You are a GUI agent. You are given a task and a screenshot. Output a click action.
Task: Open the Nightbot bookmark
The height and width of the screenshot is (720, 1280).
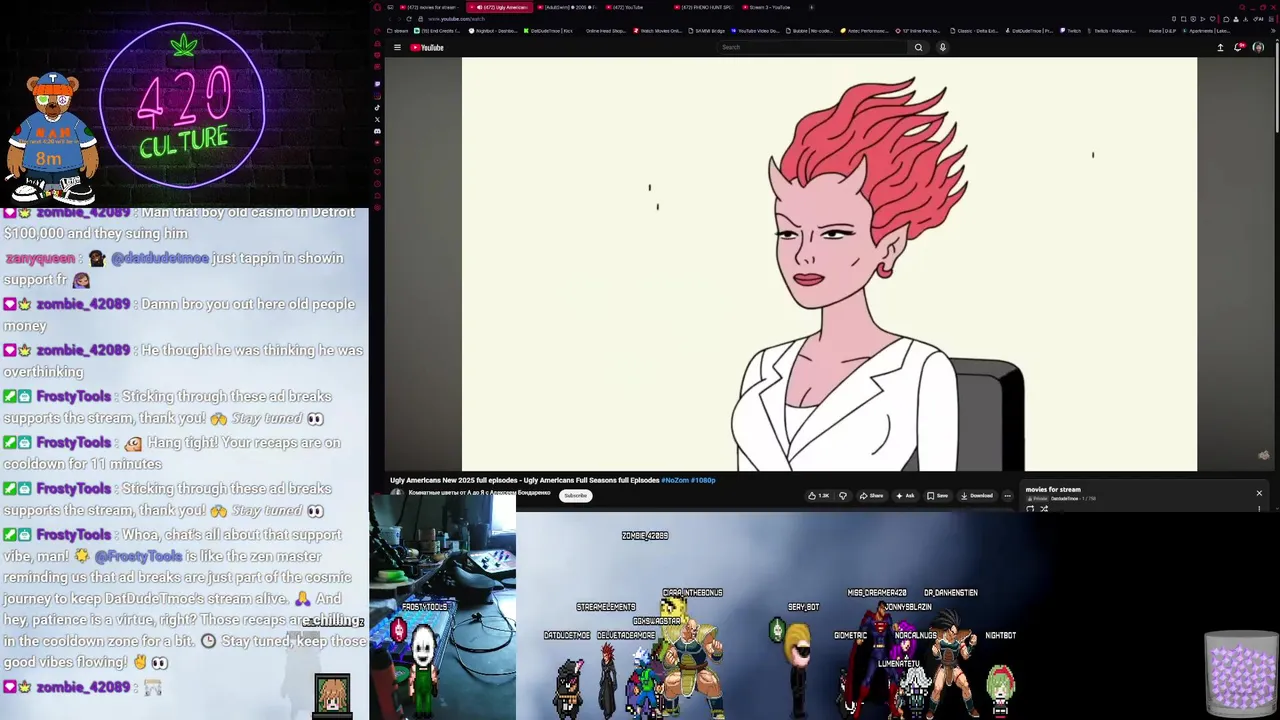(x=495, y=31)
